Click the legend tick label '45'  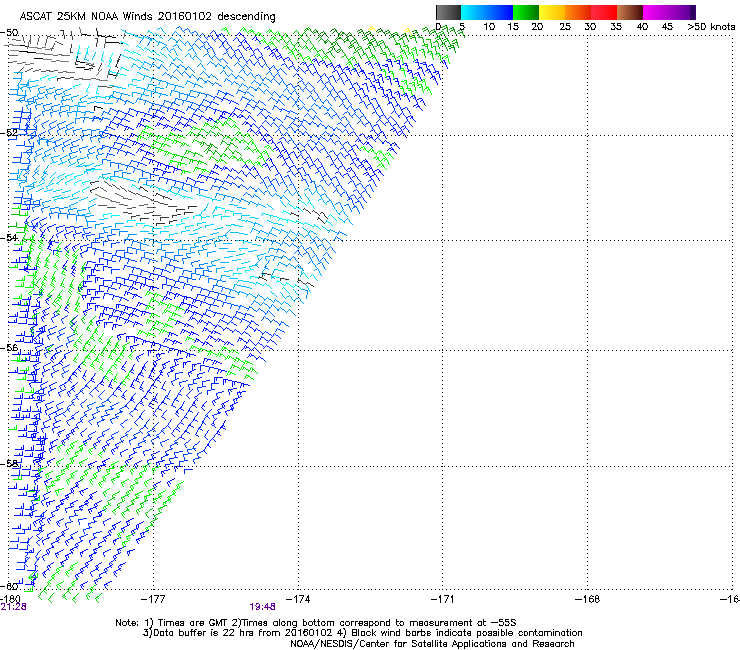click(667, 27)
